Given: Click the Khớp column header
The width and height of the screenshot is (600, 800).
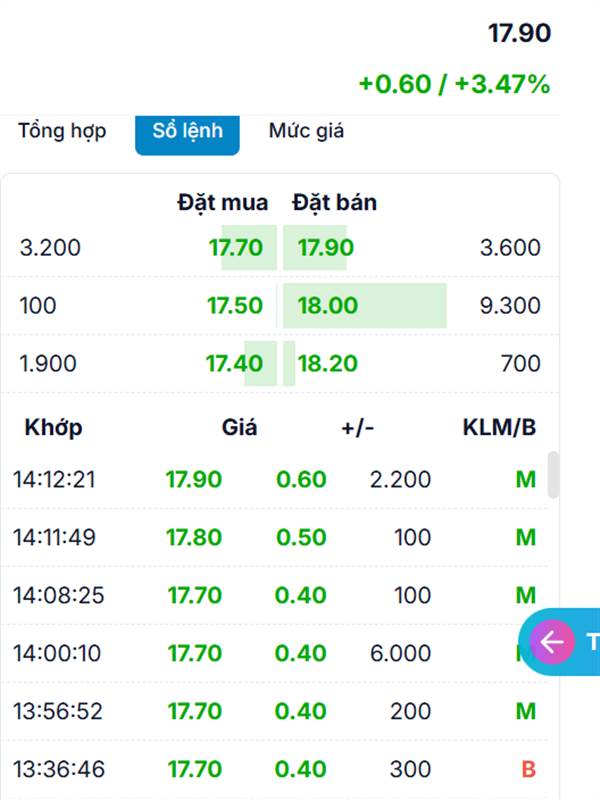Looking at the screenshot, I should point(53,428).
